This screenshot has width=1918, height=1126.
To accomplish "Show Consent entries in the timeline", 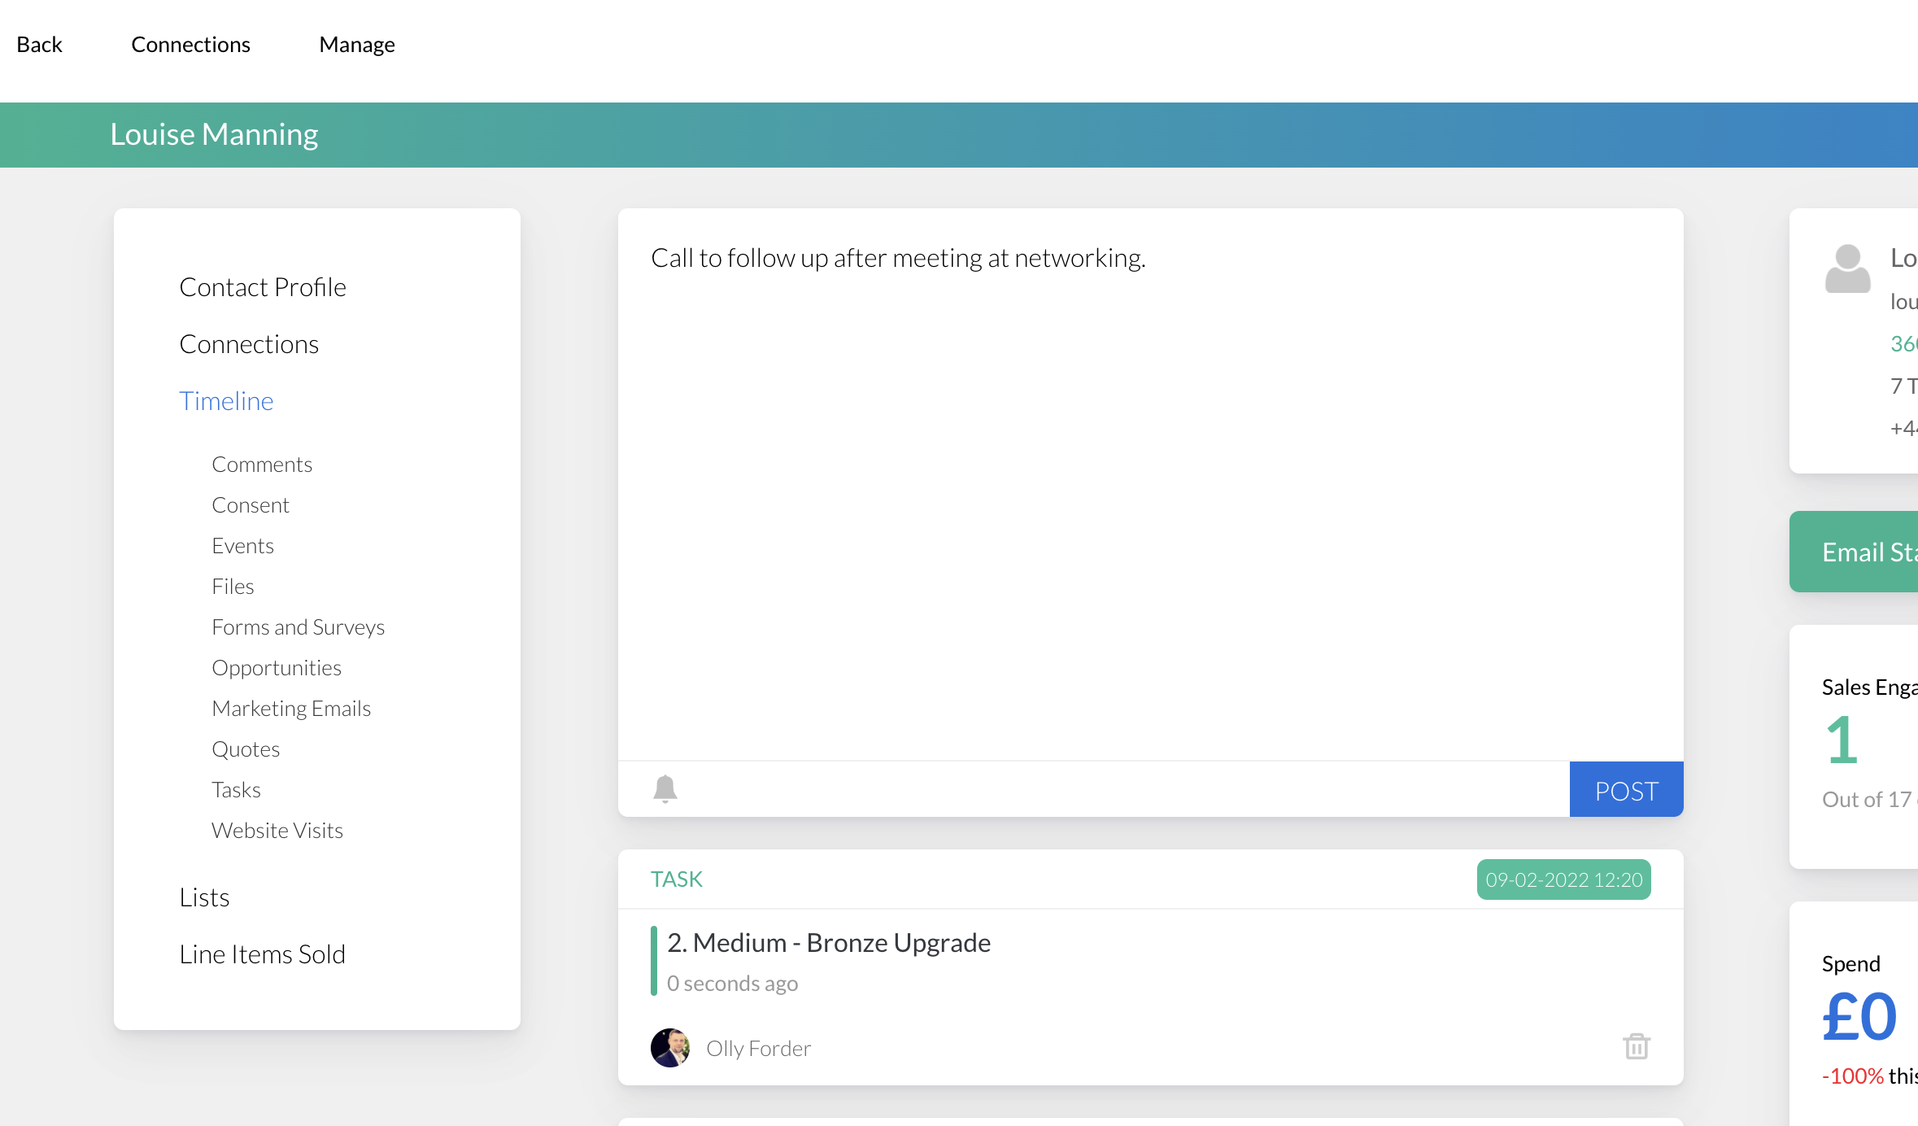I will tap(250, 505).
